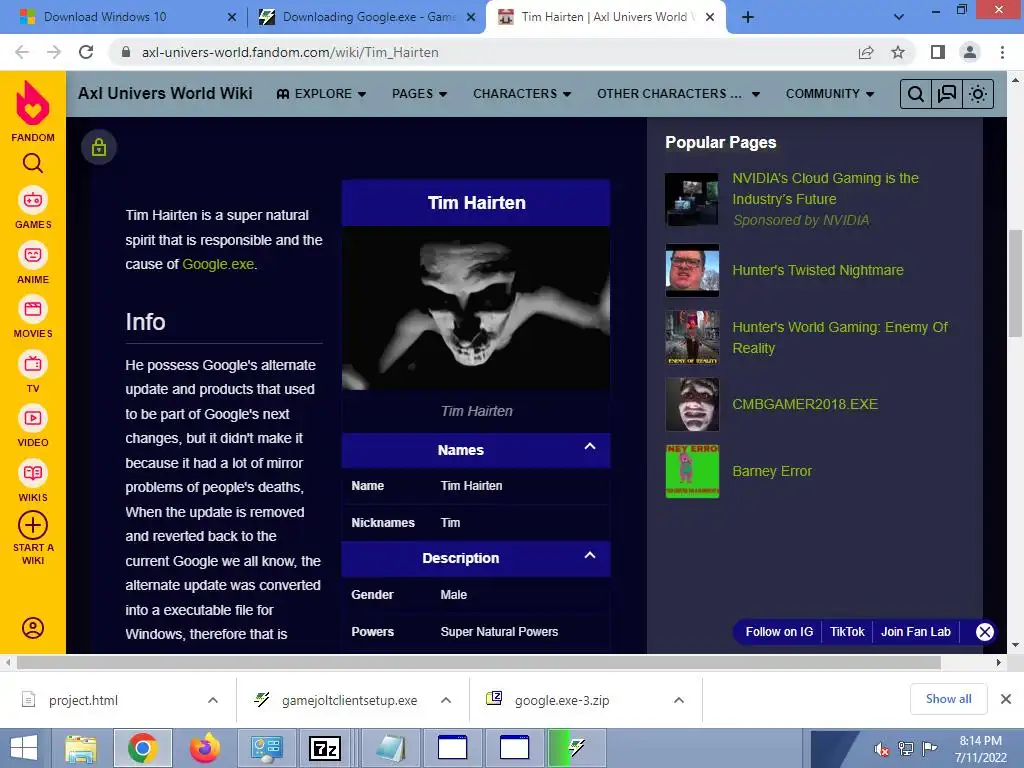The width and height of the screenshot is (1024, 768).
Task: Open the Movies section in the sidebar
Action: pyautogui.click(x=33, y=317)
